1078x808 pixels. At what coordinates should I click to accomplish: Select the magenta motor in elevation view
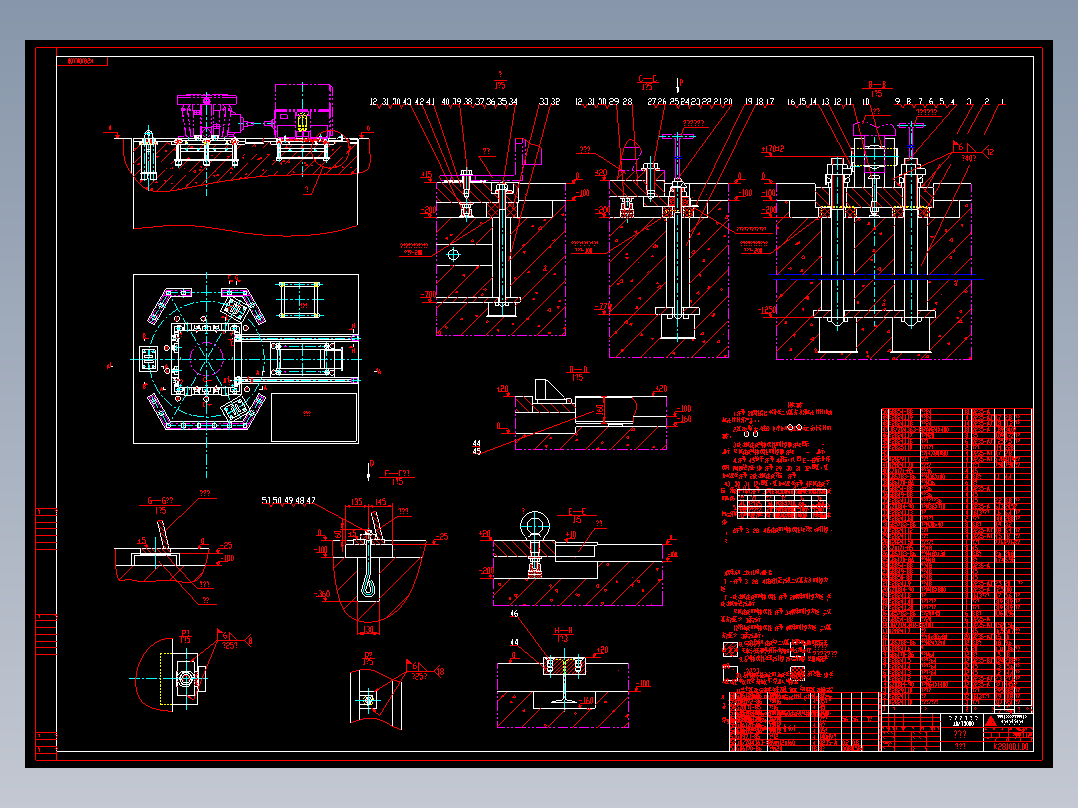pos(304,109)
